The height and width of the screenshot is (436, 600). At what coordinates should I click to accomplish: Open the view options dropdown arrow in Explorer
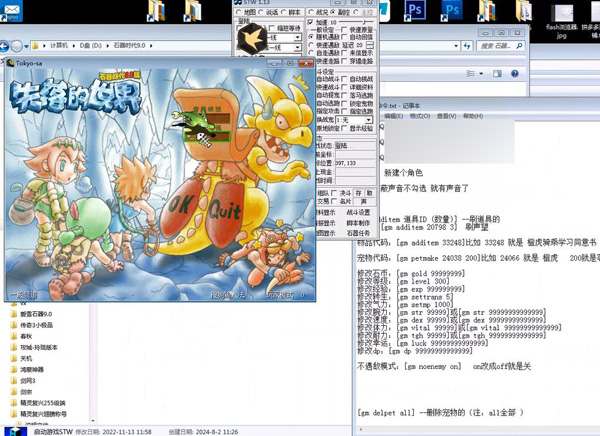pyautogui.click(x=481, y=73)
